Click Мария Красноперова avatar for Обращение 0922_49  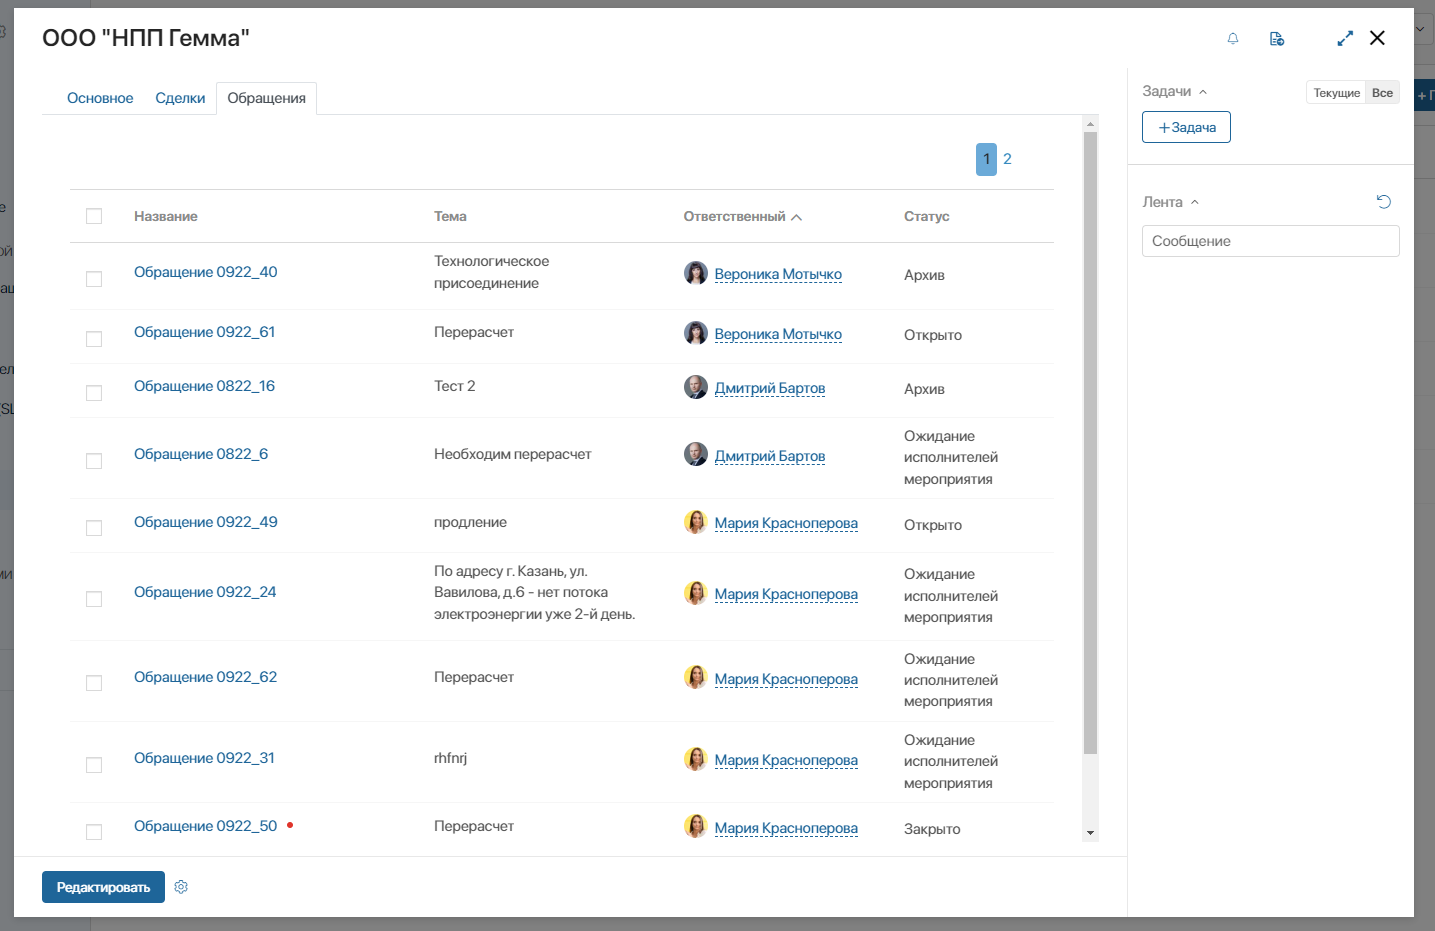click(696, 522)
